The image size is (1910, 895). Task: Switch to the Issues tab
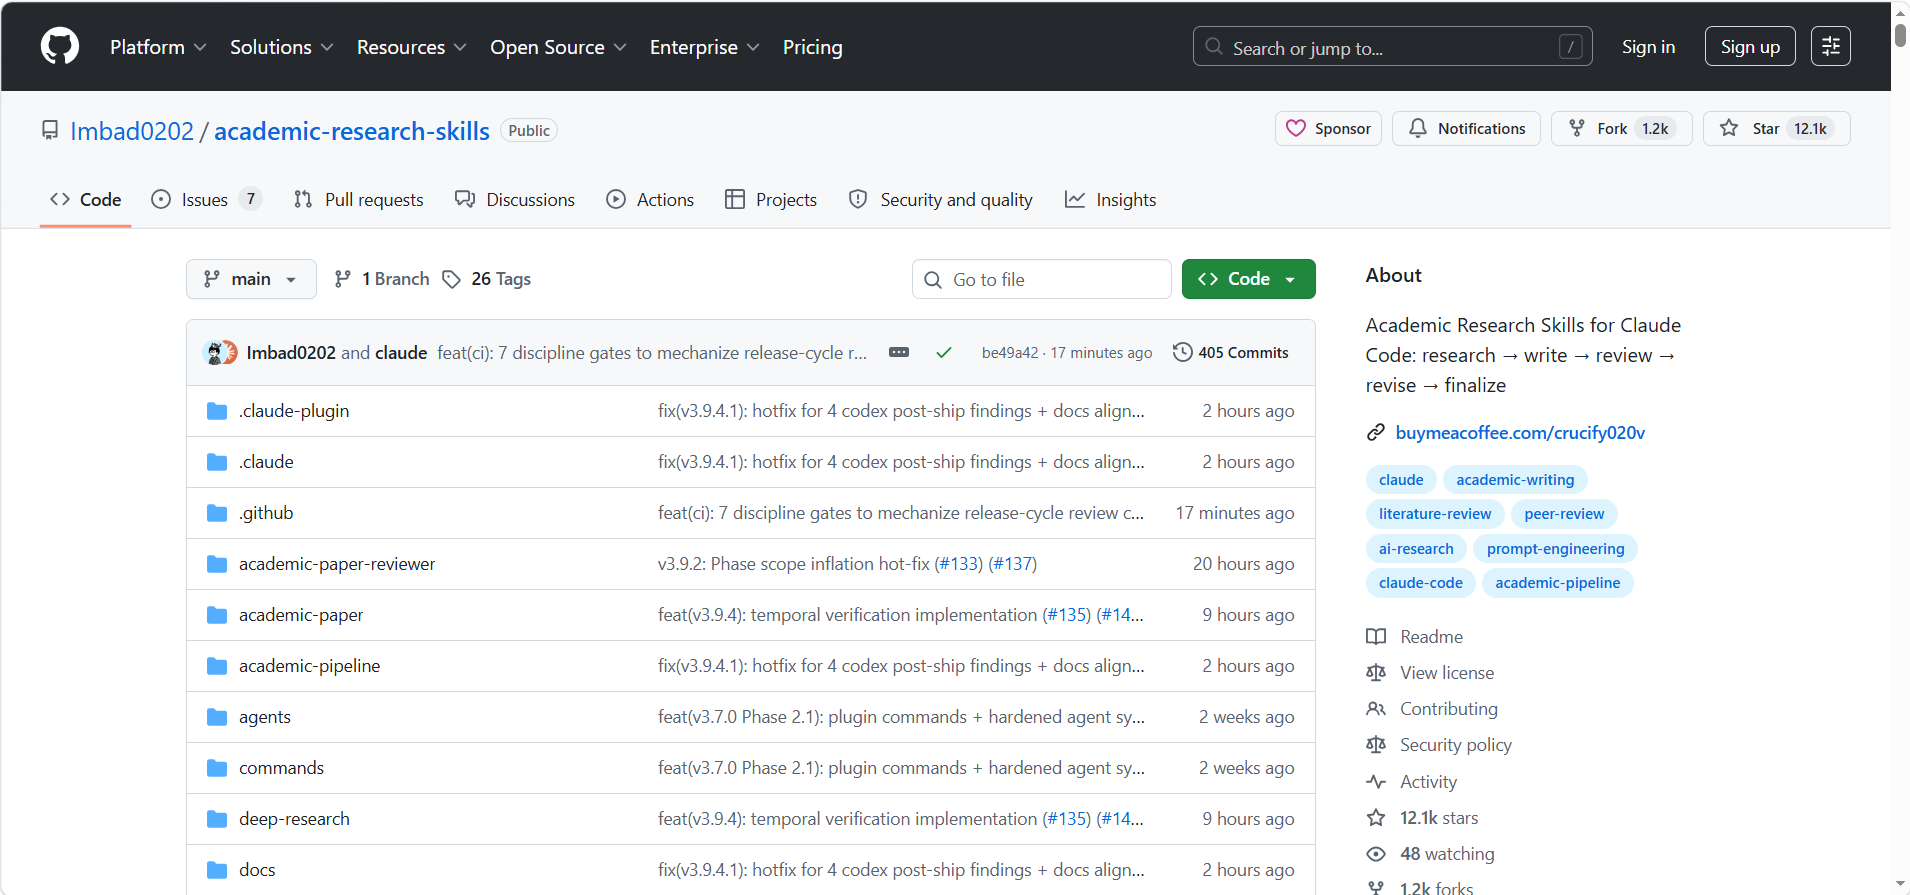point(206,200)
